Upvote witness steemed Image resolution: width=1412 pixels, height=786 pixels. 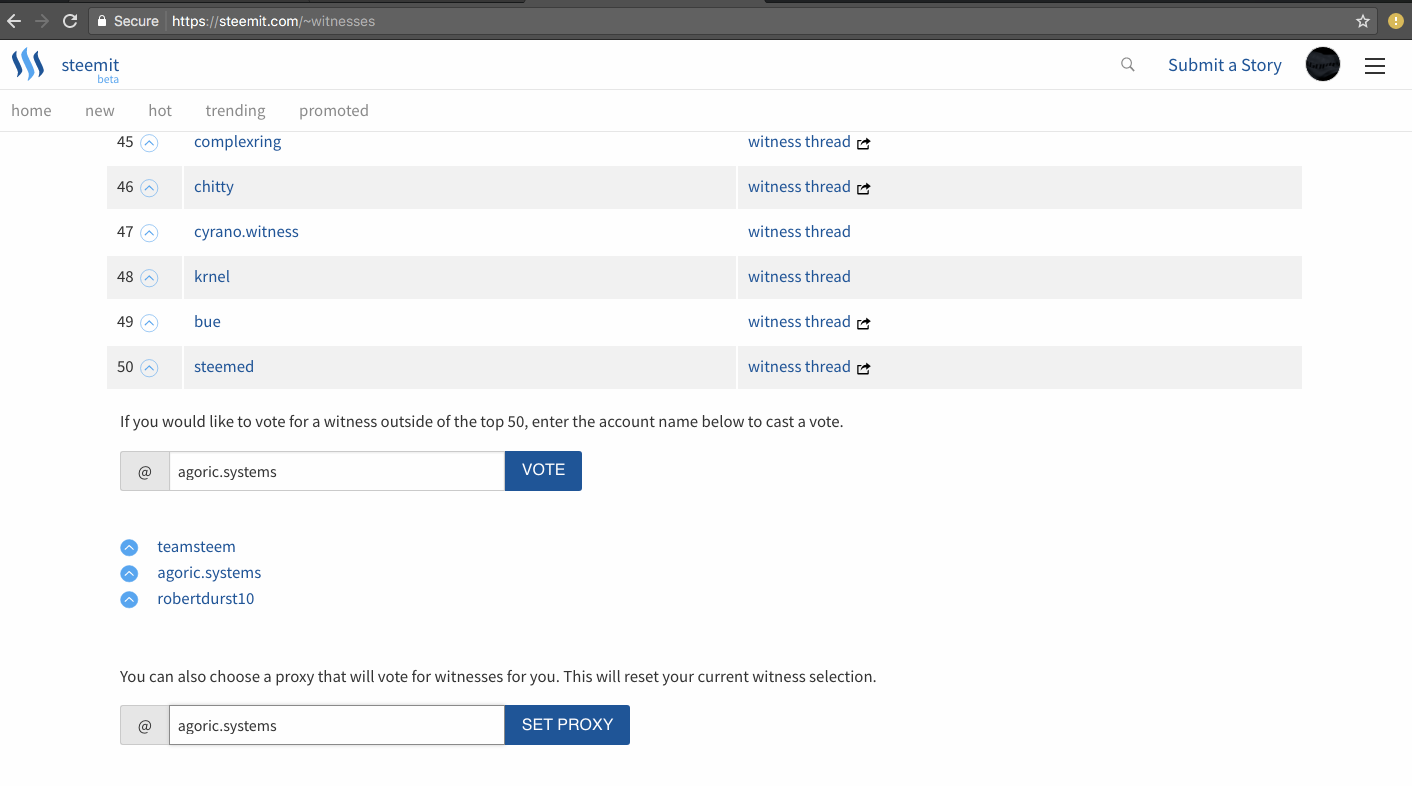[149, 368]
